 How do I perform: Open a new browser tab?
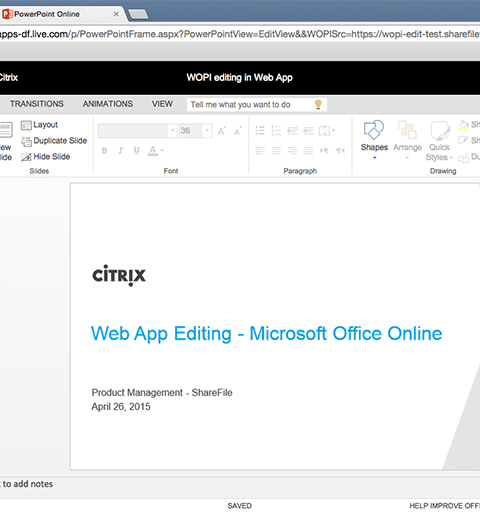(x=138, y=14)
